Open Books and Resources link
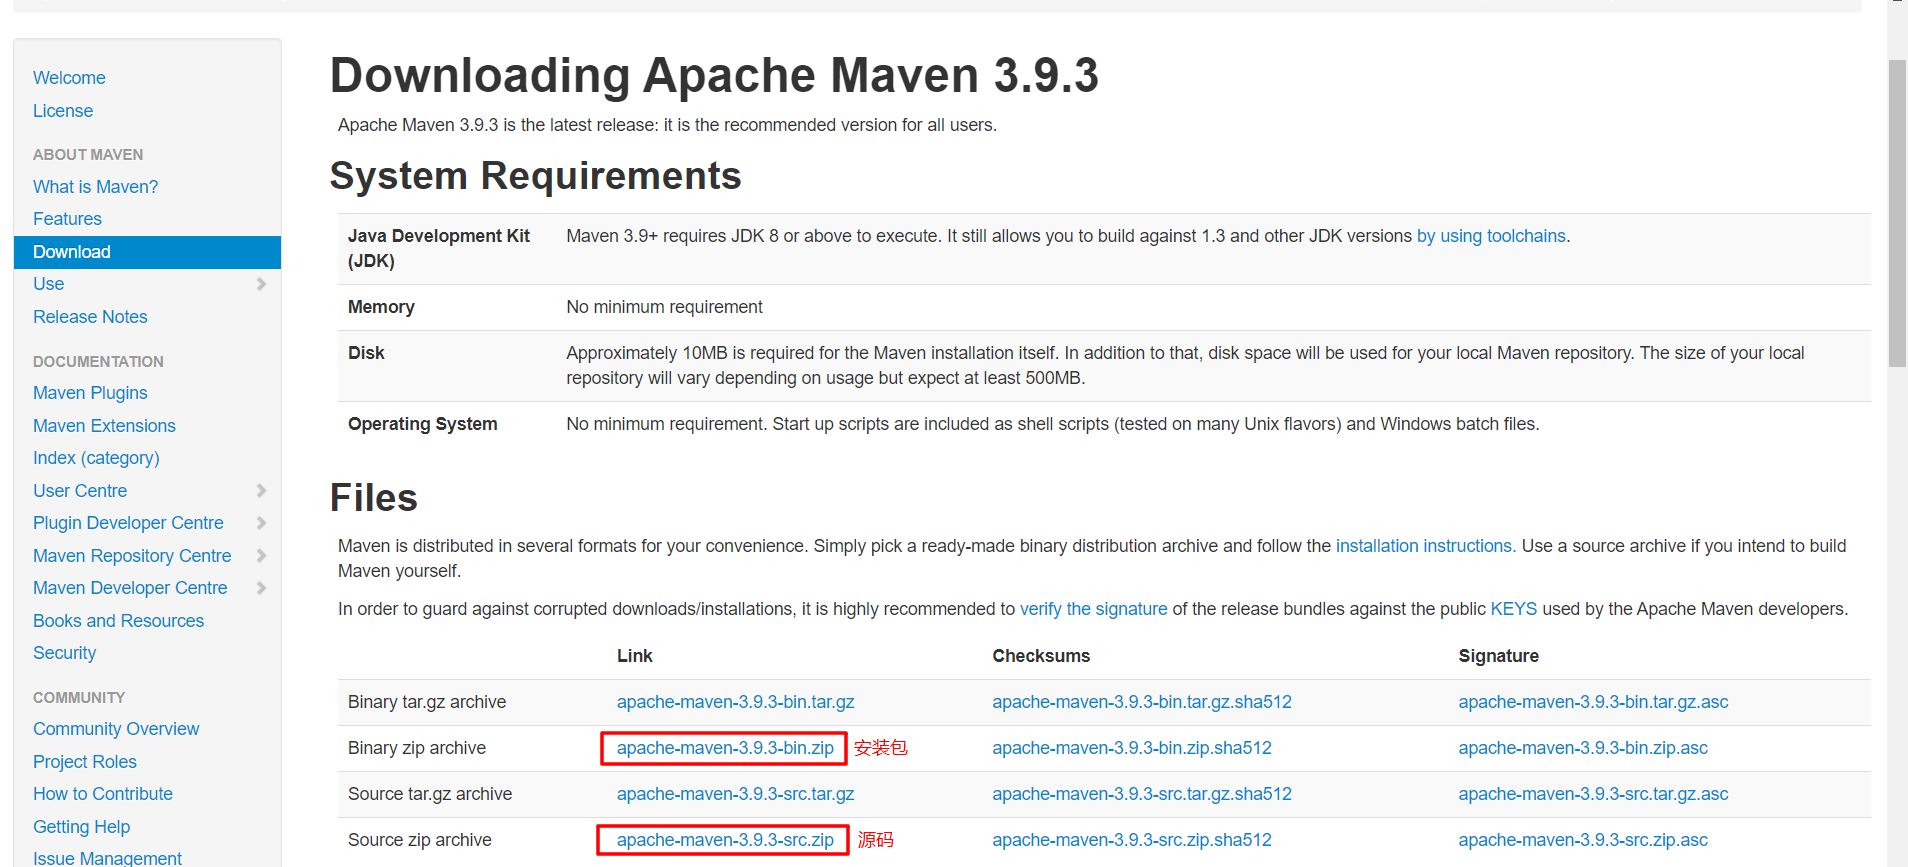The image size is (1908, 867). tap(118, 621)
